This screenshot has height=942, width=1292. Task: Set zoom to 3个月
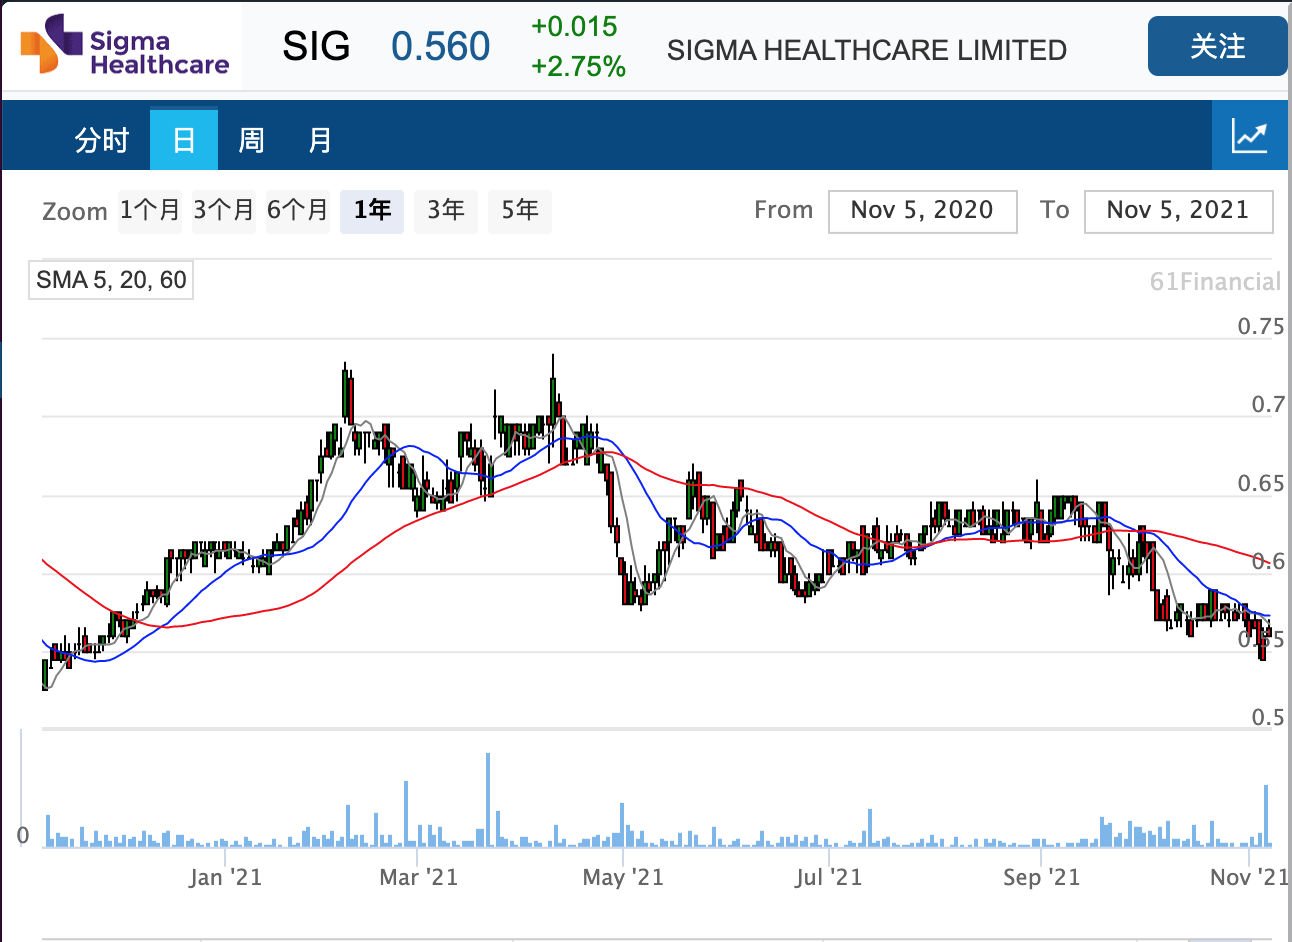point(224,210)
